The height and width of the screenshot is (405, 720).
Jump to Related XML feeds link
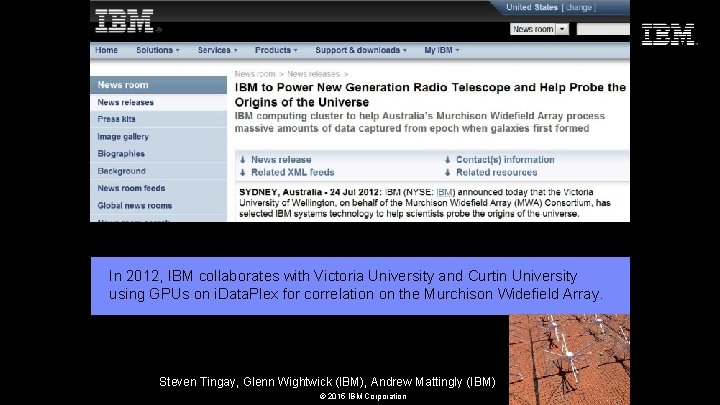(292, 173)
